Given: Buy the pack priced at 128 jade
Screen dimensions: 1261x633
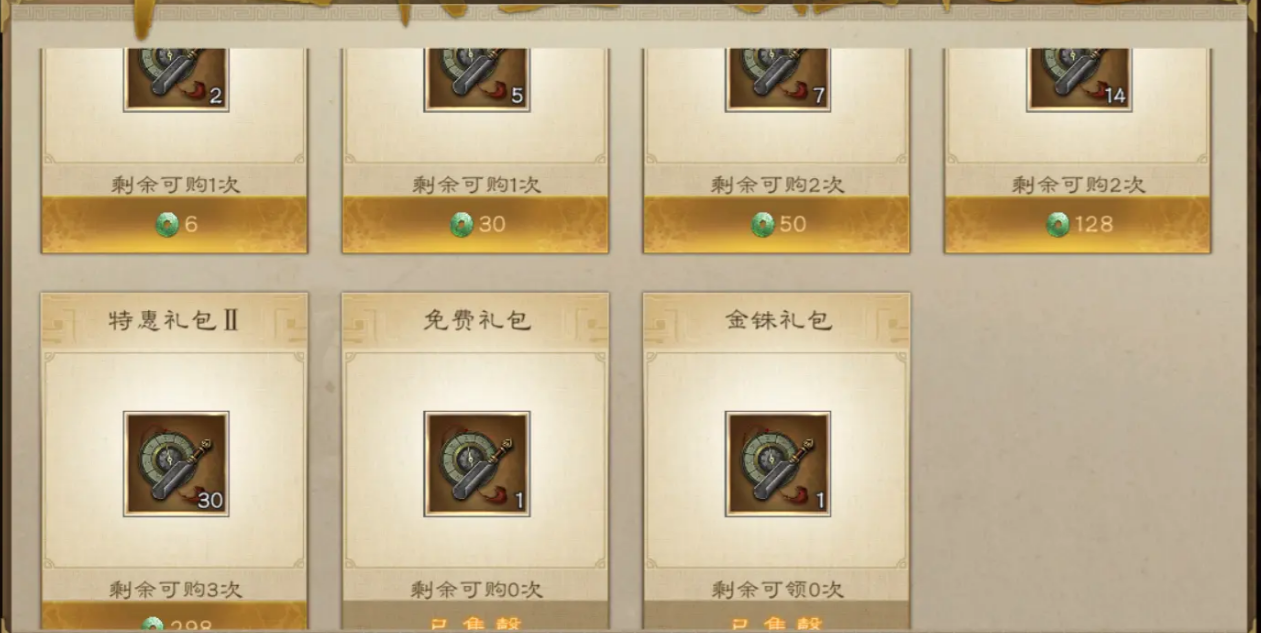Looking at the screenshot, I should click(1078, 225).
